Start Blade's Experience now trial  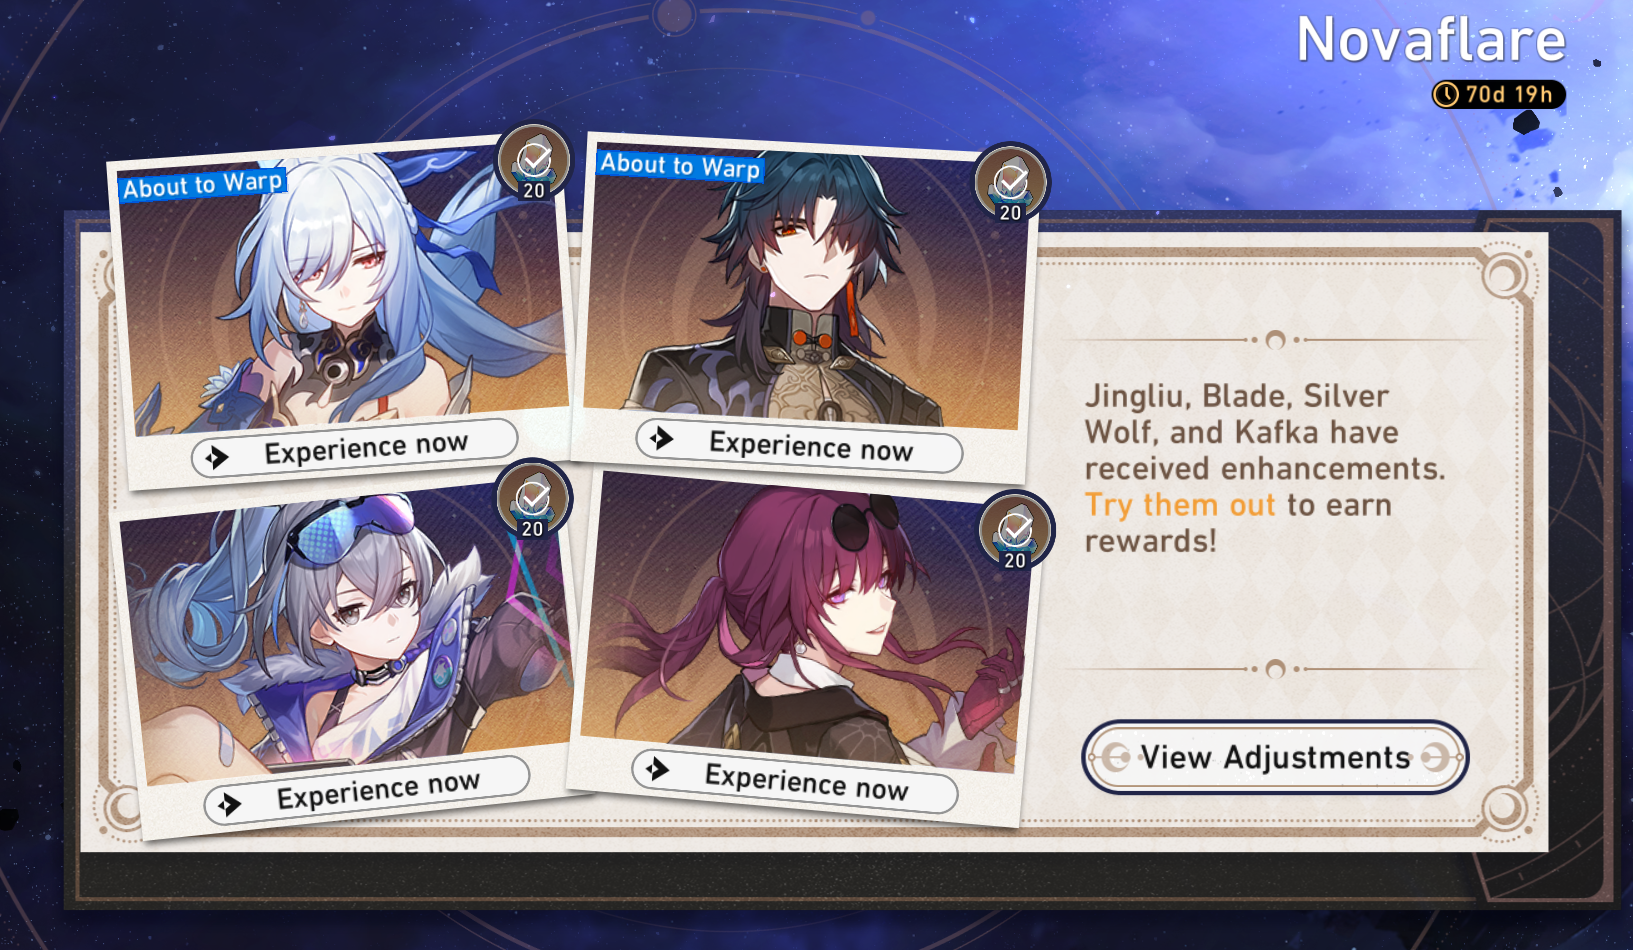(799, 444)
